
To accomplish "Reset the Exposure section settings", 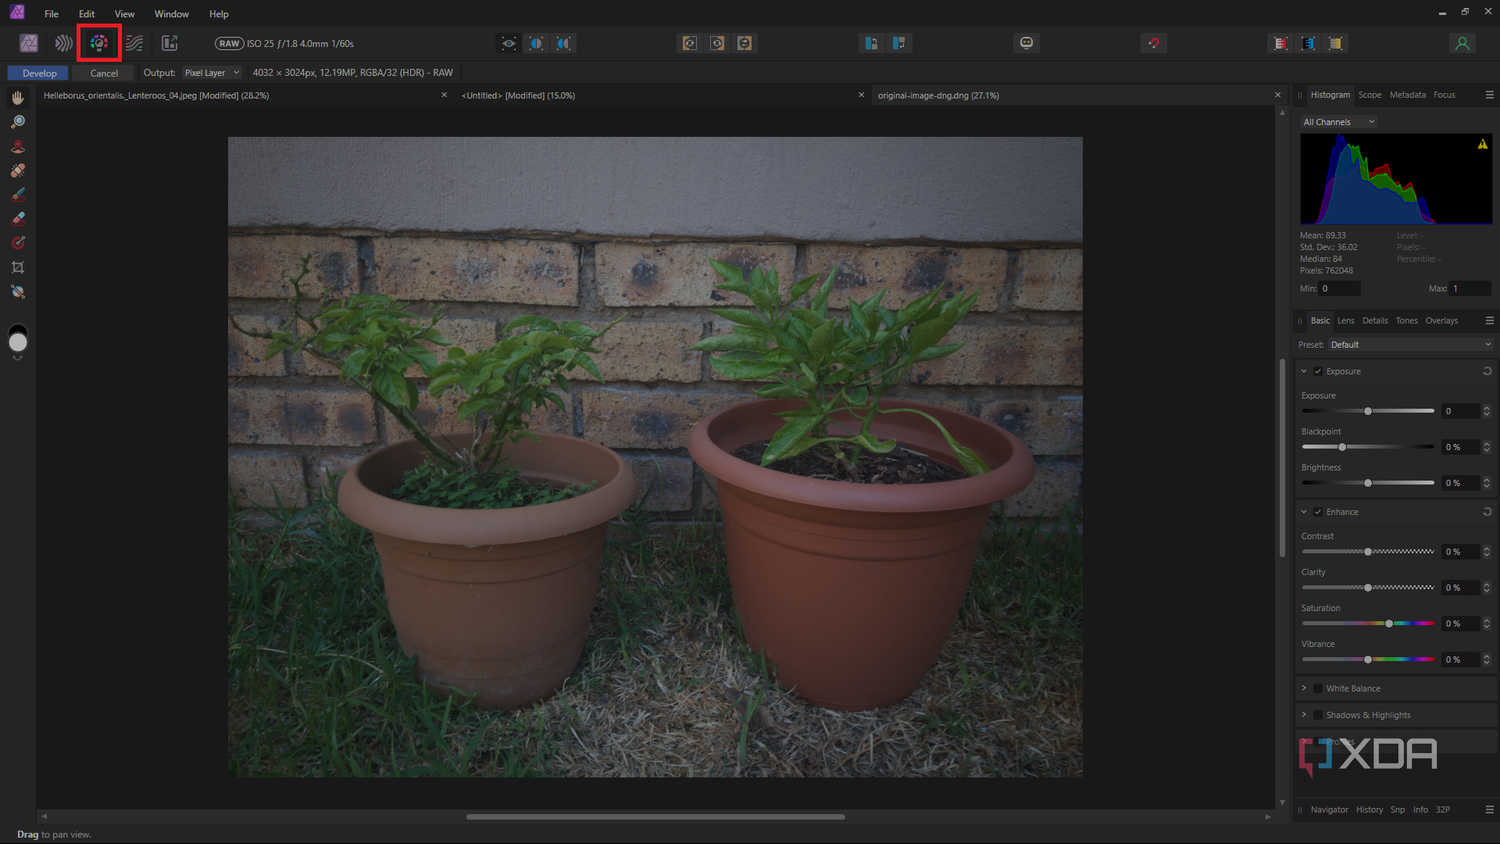I will (x=1487, y=371).
